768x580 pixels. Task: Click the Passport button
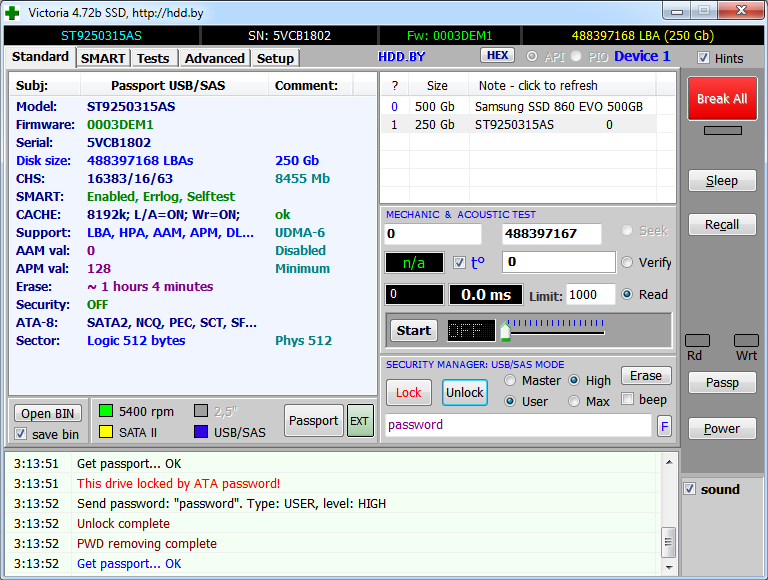(313, 420)
